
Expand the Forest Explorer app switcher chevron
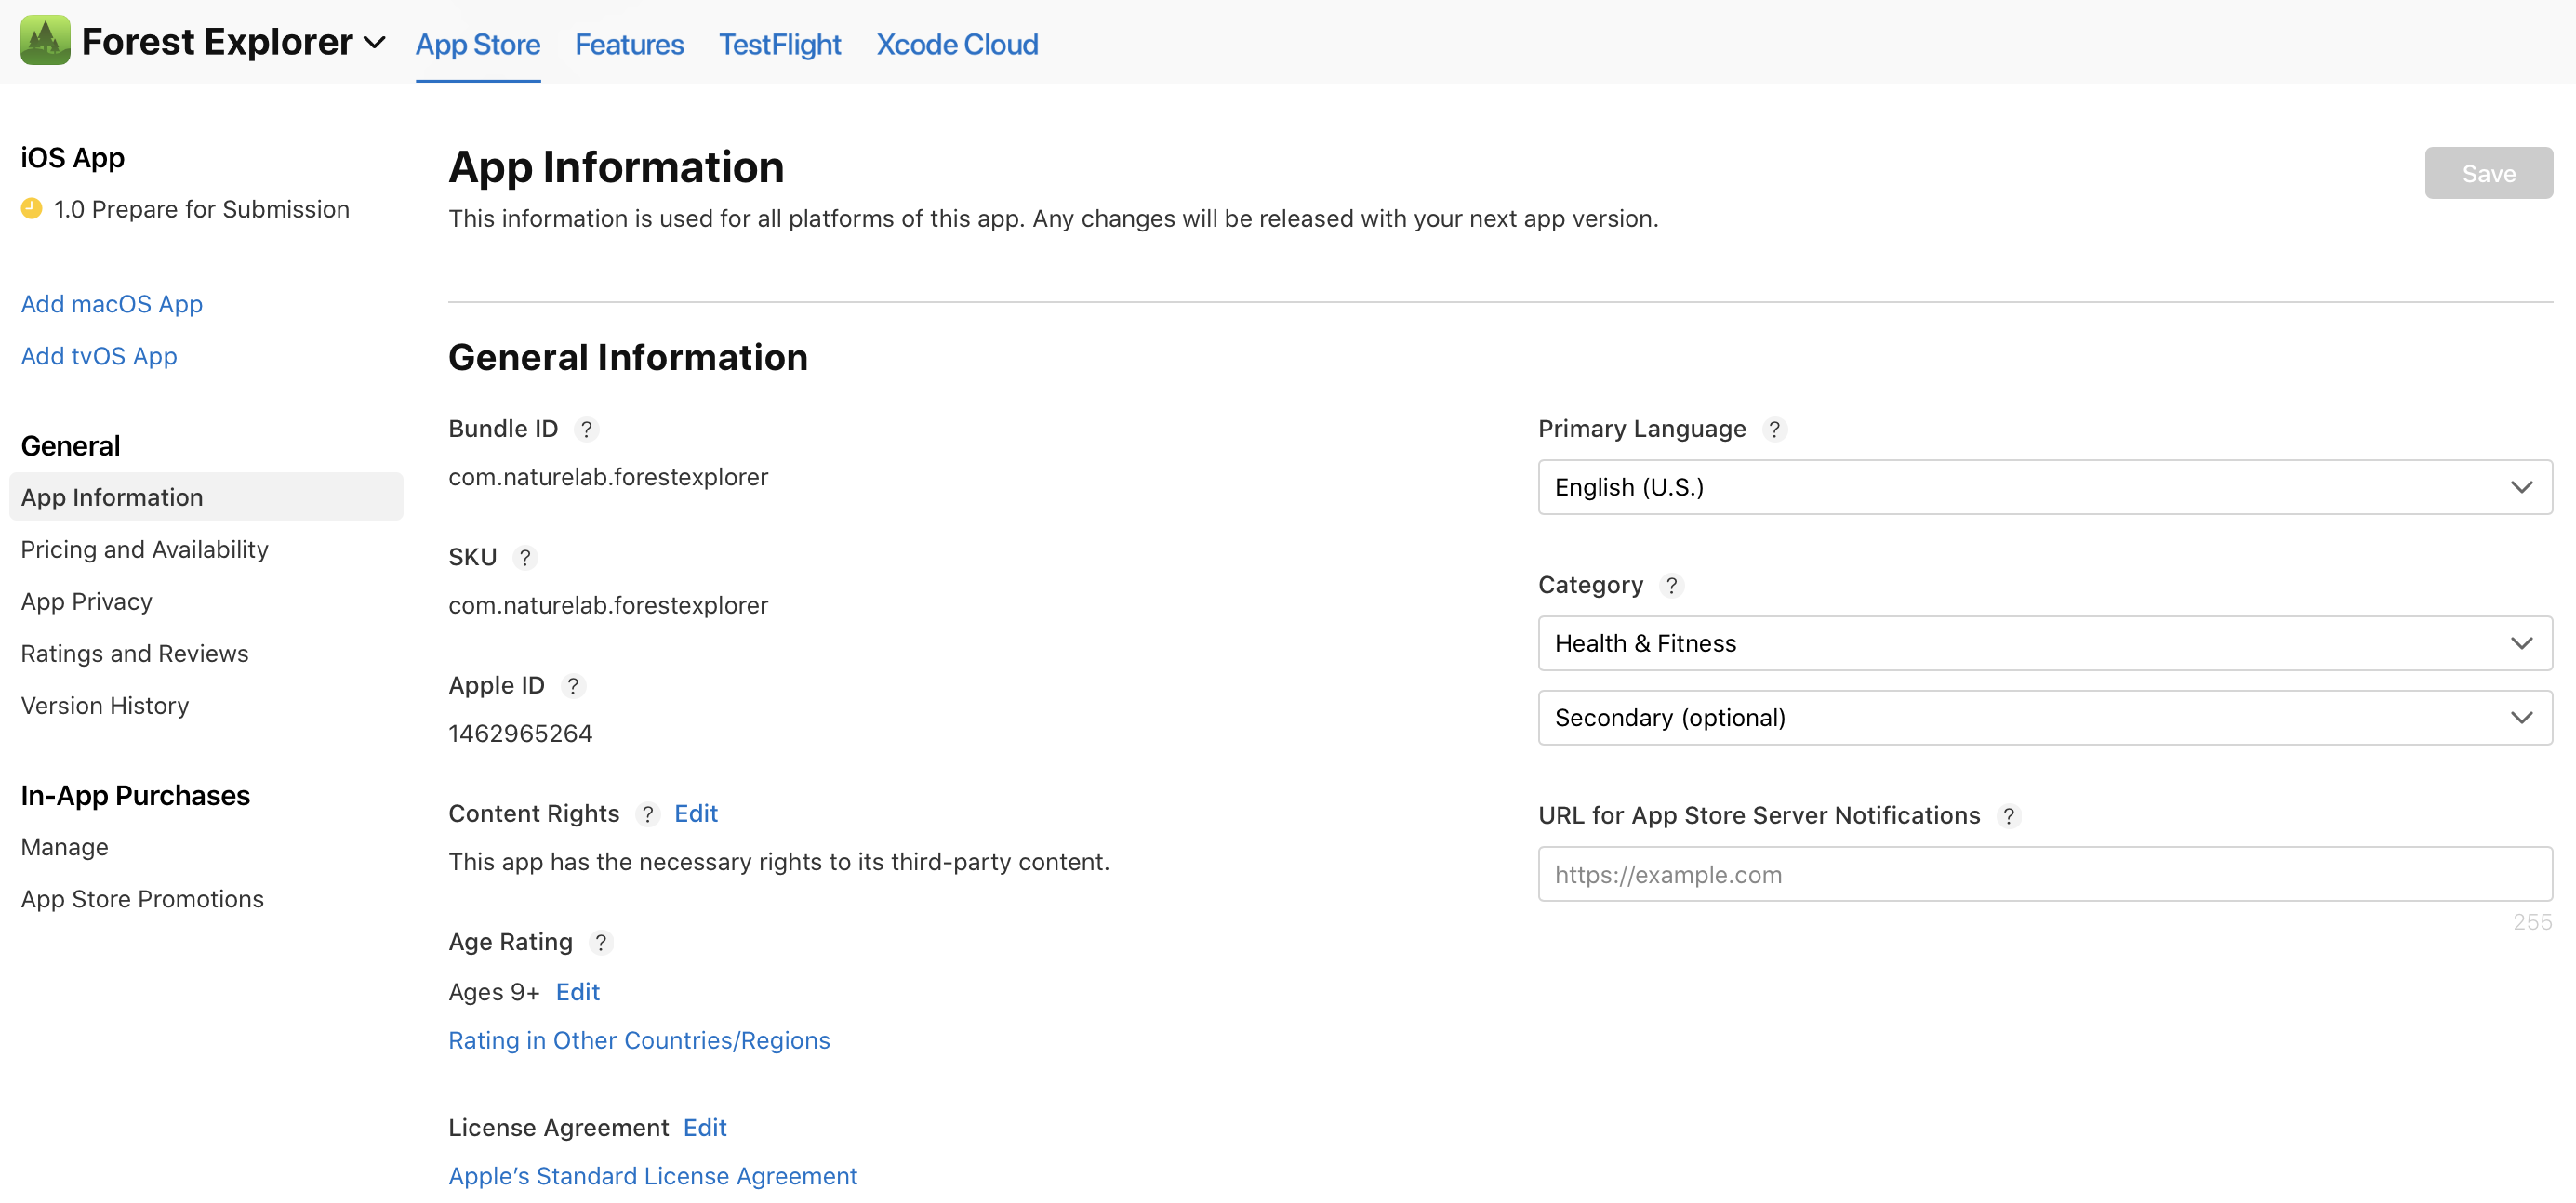(x=375, y=43)
